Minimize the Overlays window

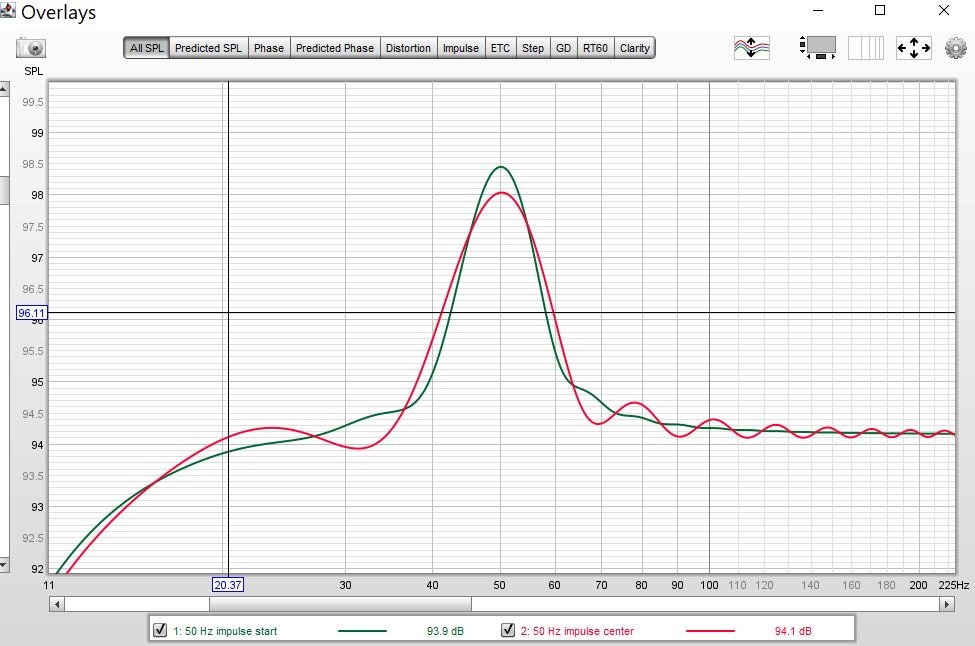(x=818, y=10)
